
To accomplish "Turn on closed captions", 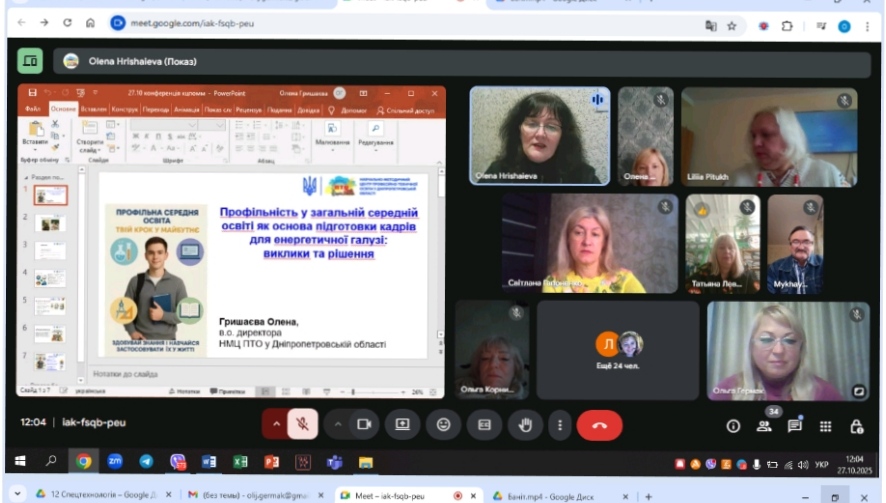I will (x=484, y=424).
